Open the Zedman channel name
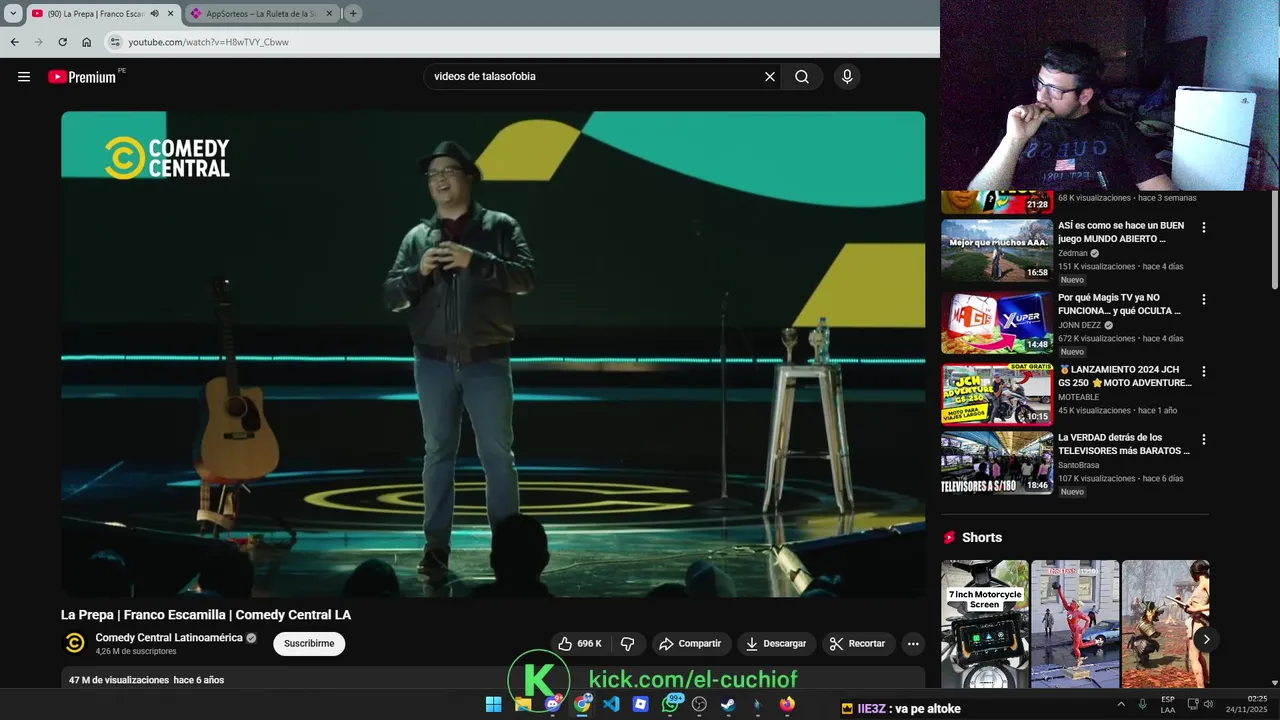The height and width of the screenshot is (720, 1280). pyautogui.click(x=1073, y=254)
